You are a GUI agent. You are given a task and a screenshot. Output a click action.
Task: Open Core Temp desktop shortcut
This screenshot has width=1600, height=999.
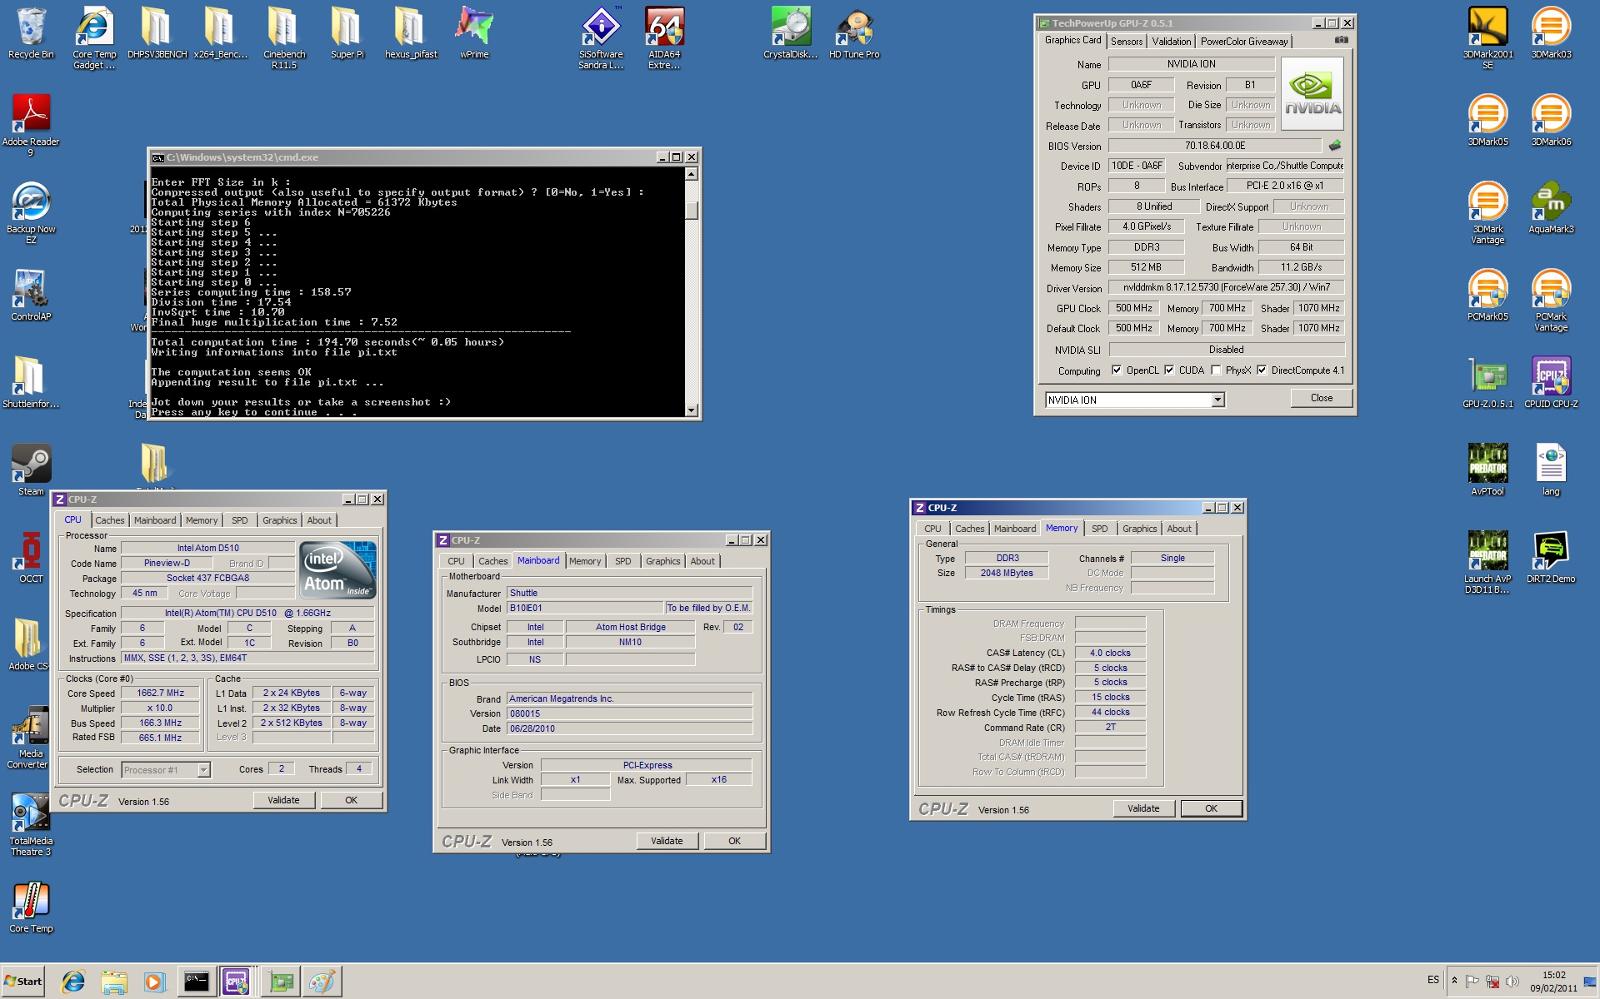(x=31, y=907)
